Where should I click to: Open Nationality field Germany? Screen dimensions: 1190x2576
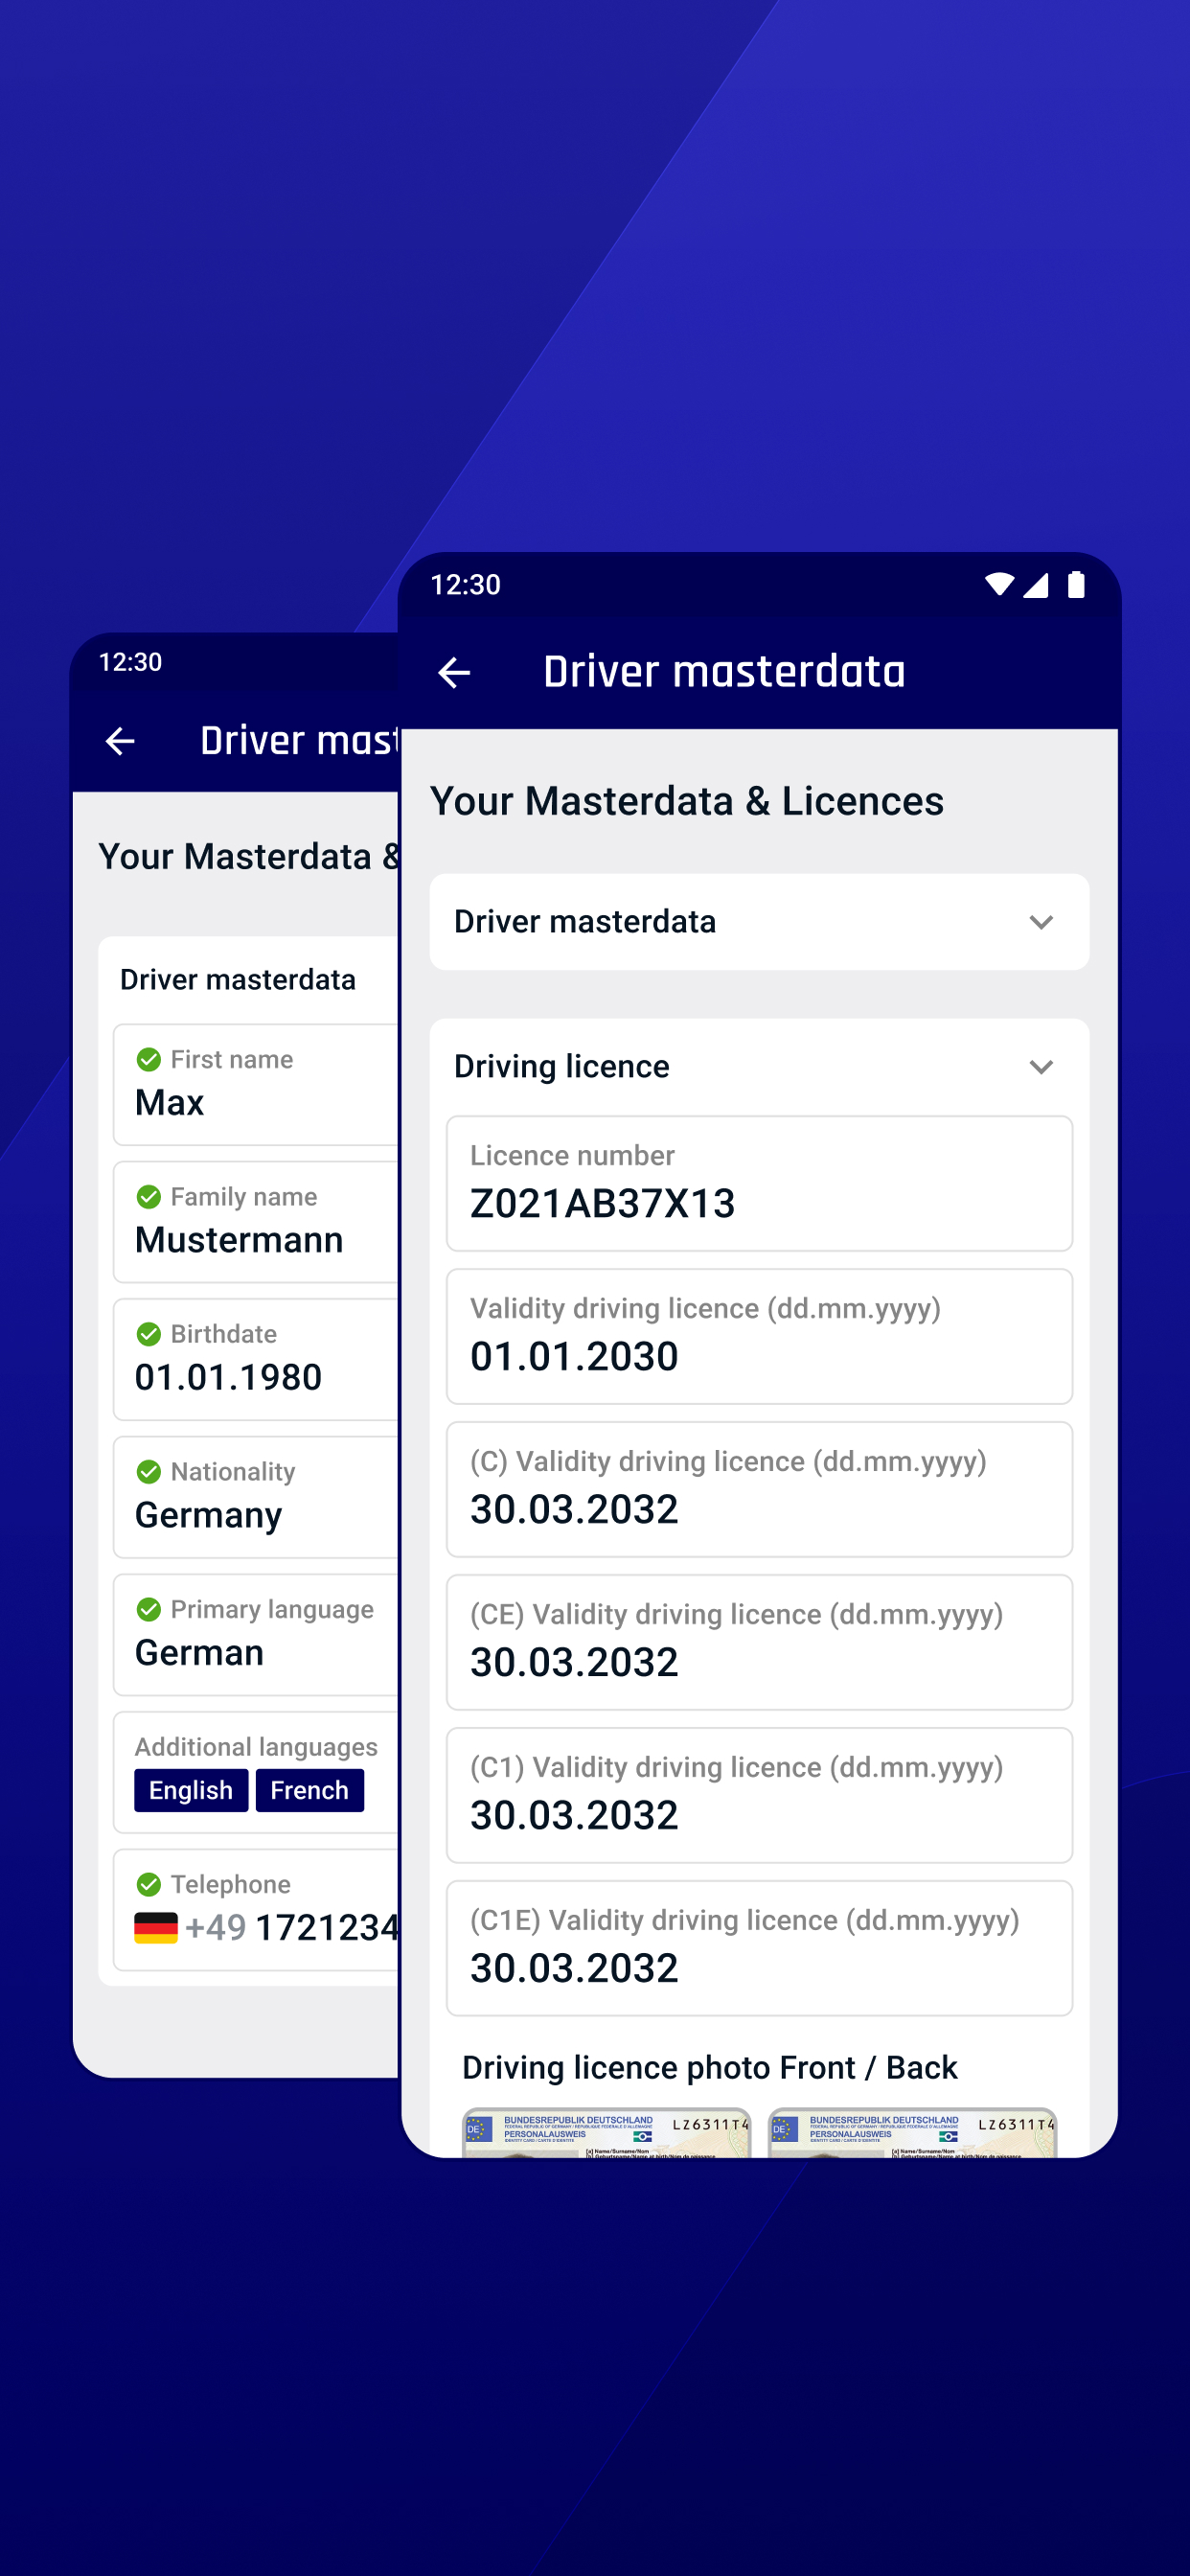tap(256, 1497)
